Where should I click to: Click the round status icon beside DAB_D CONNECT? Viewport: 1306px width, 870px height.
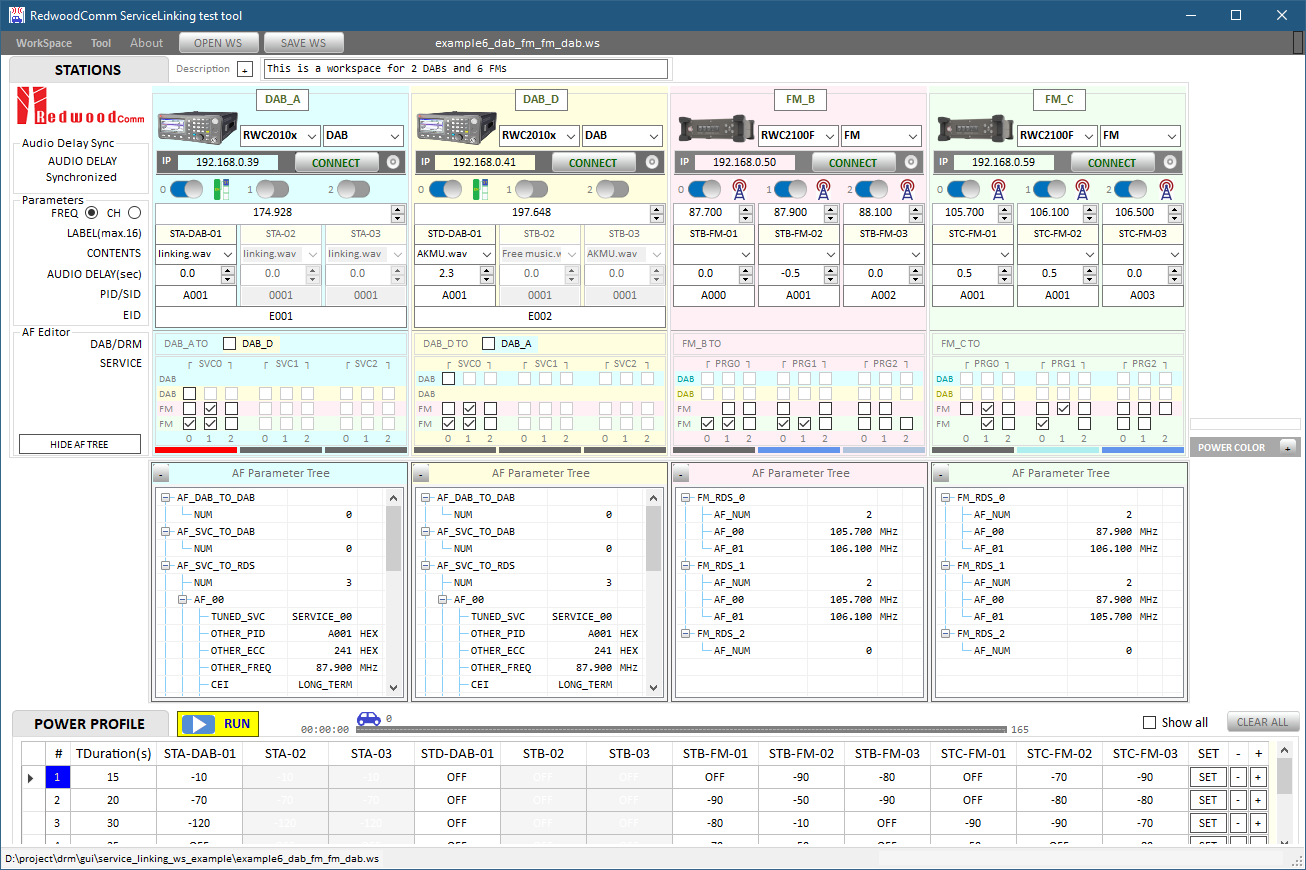652,162
